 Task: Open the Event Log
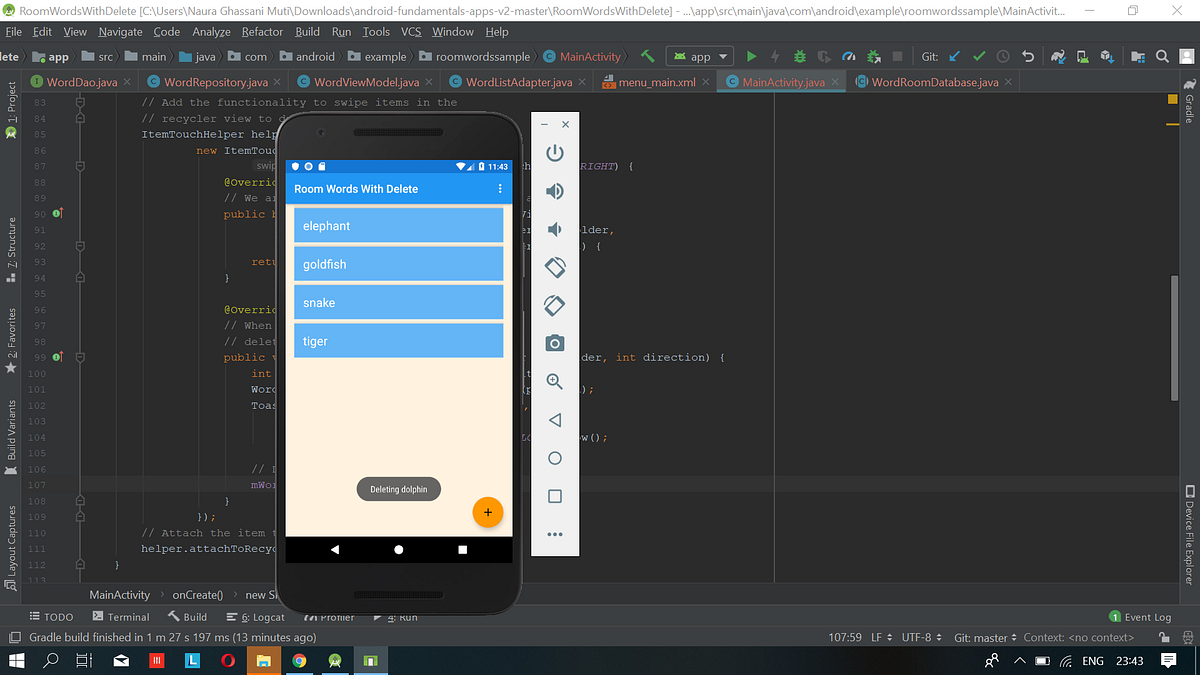[1140, 617]
